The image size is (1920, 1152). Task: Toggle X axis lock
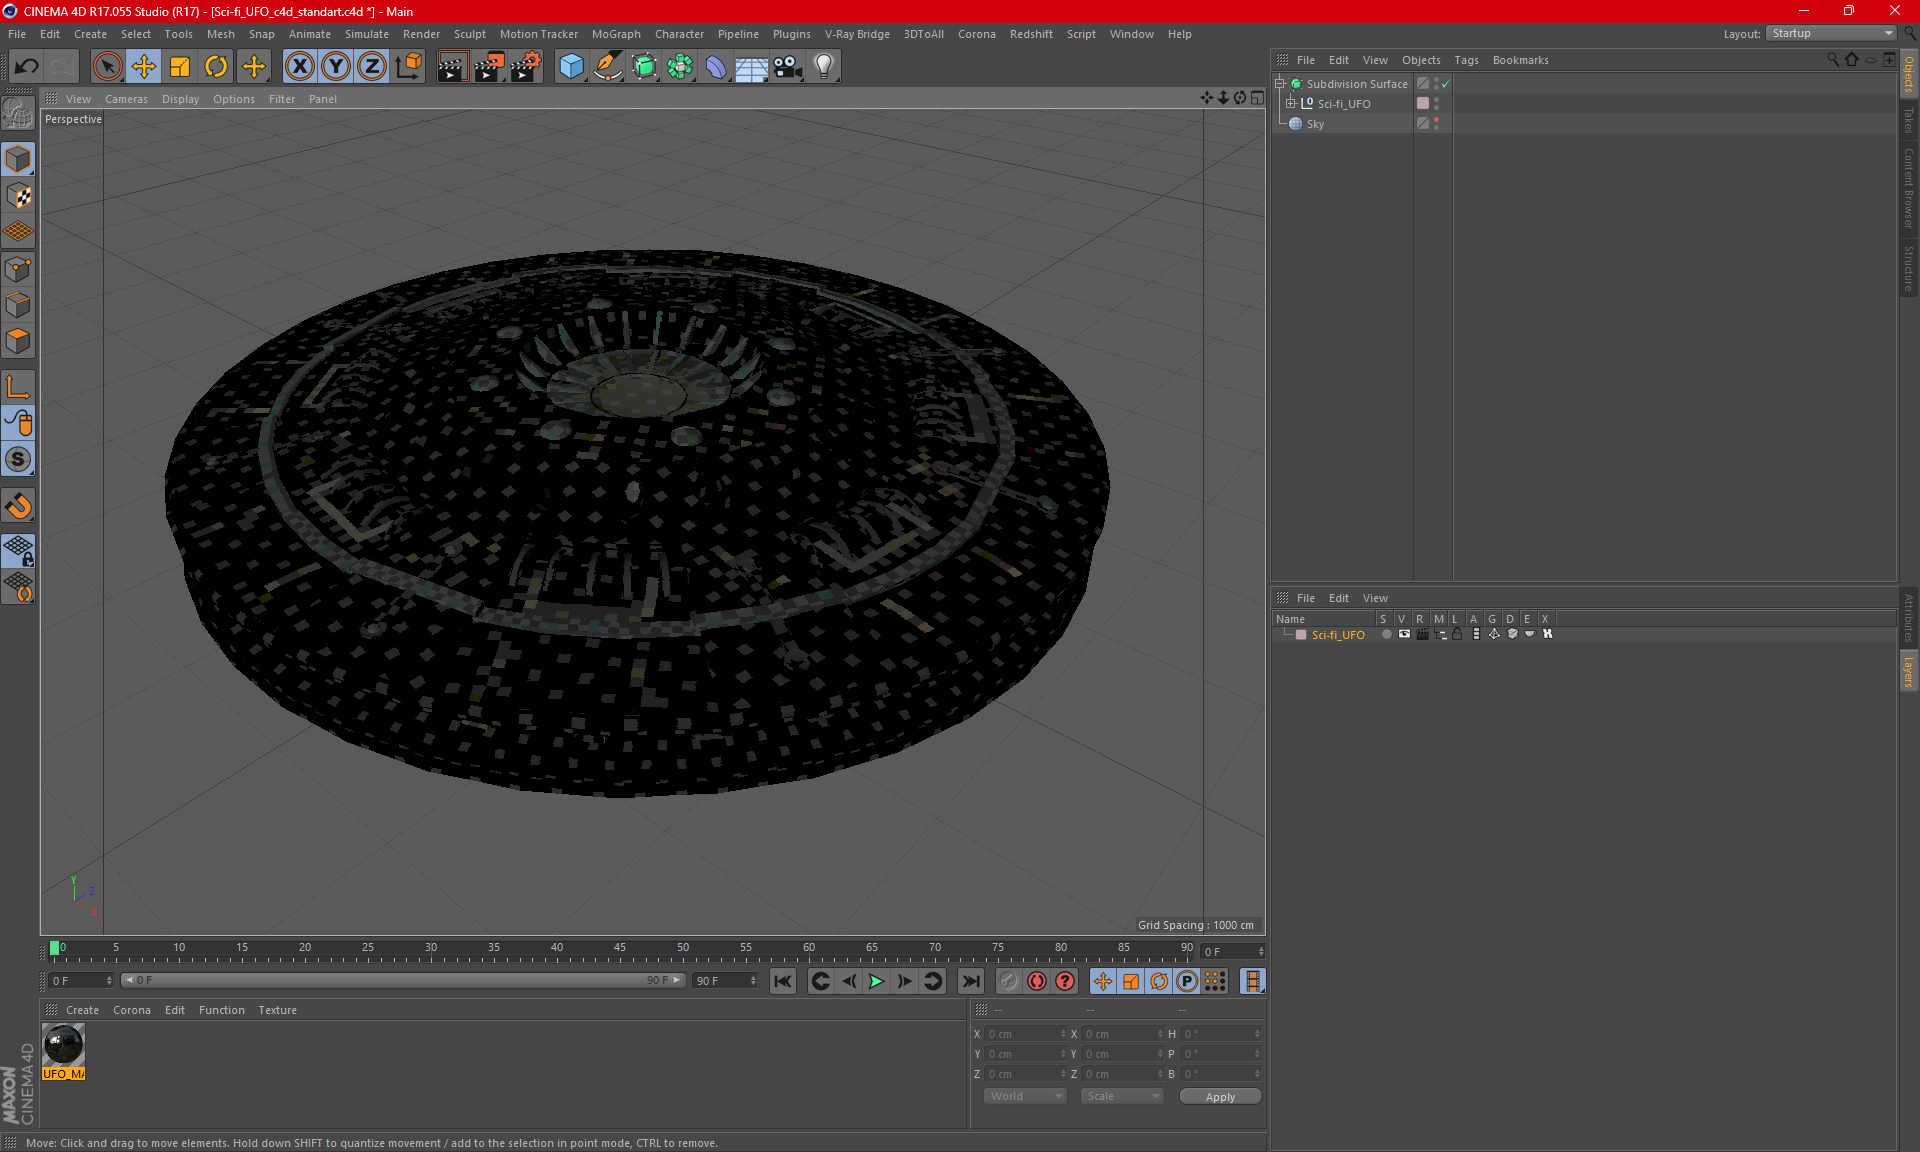[299, 67]
